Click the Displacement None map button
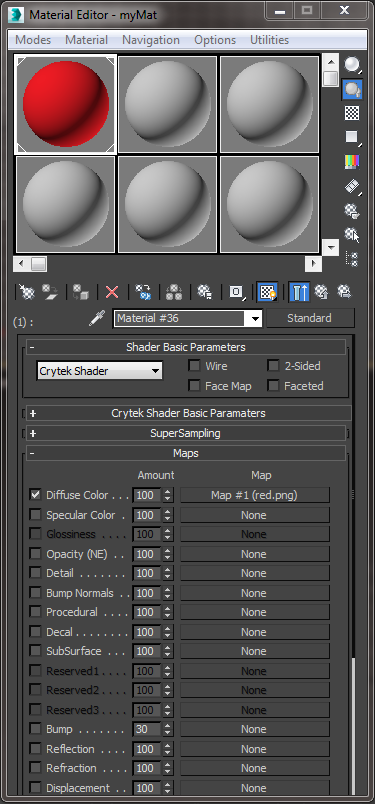375x804 pixels. (x=254, y=788)
